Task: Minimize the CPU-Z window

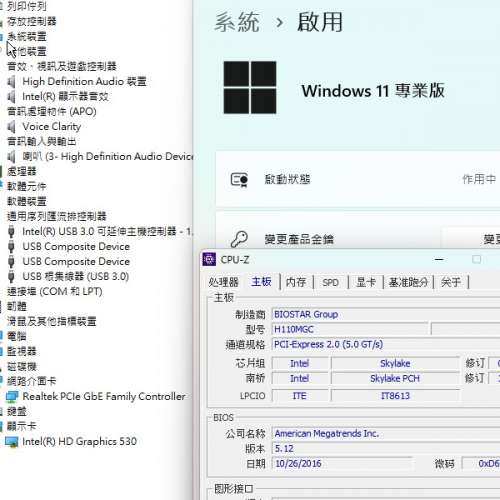Action: (439, 259)
